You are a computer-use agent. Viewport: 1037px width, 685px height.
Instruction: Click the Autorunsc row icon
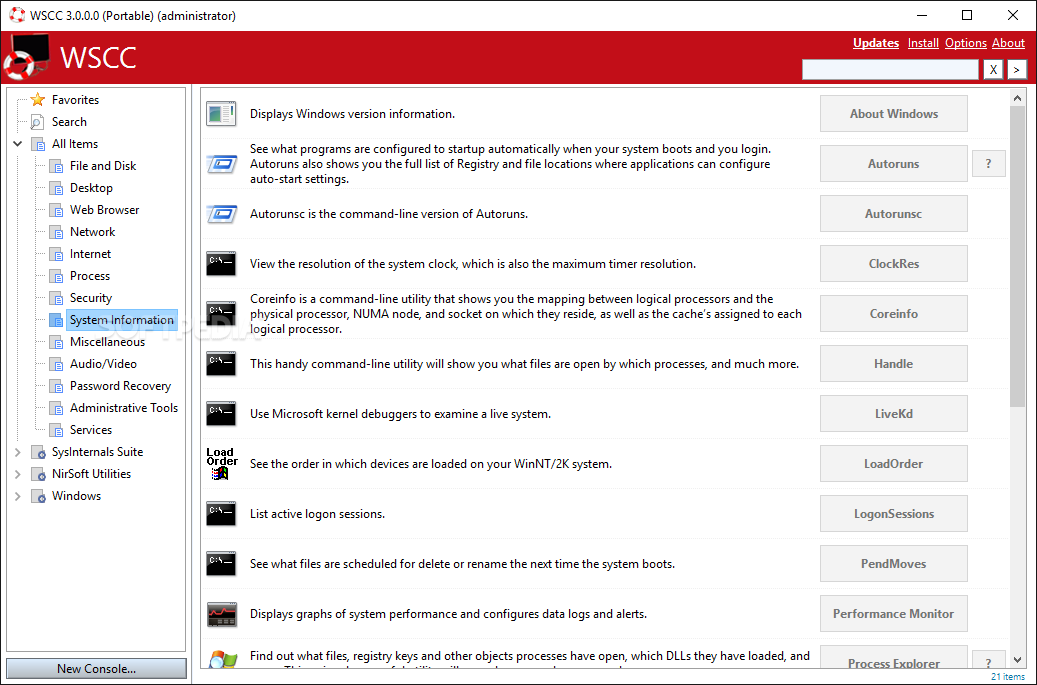point(221,214)
